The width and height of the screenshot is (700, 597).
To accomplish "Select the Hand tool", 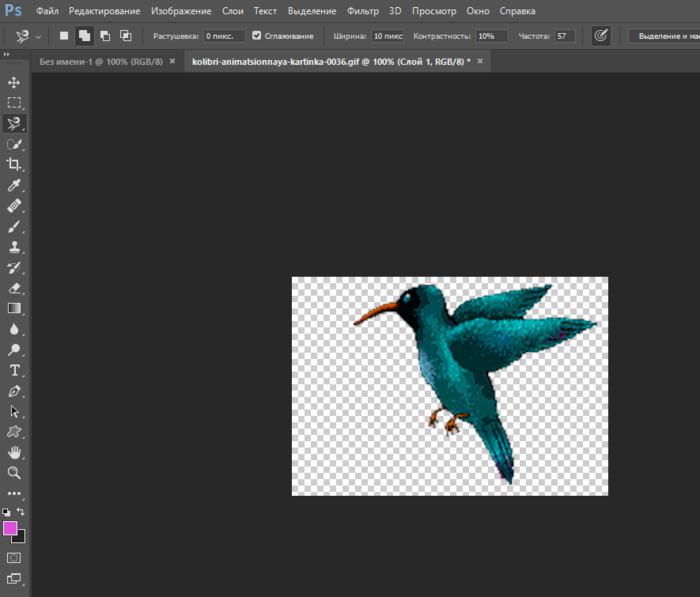I will [x=14, y=453].
